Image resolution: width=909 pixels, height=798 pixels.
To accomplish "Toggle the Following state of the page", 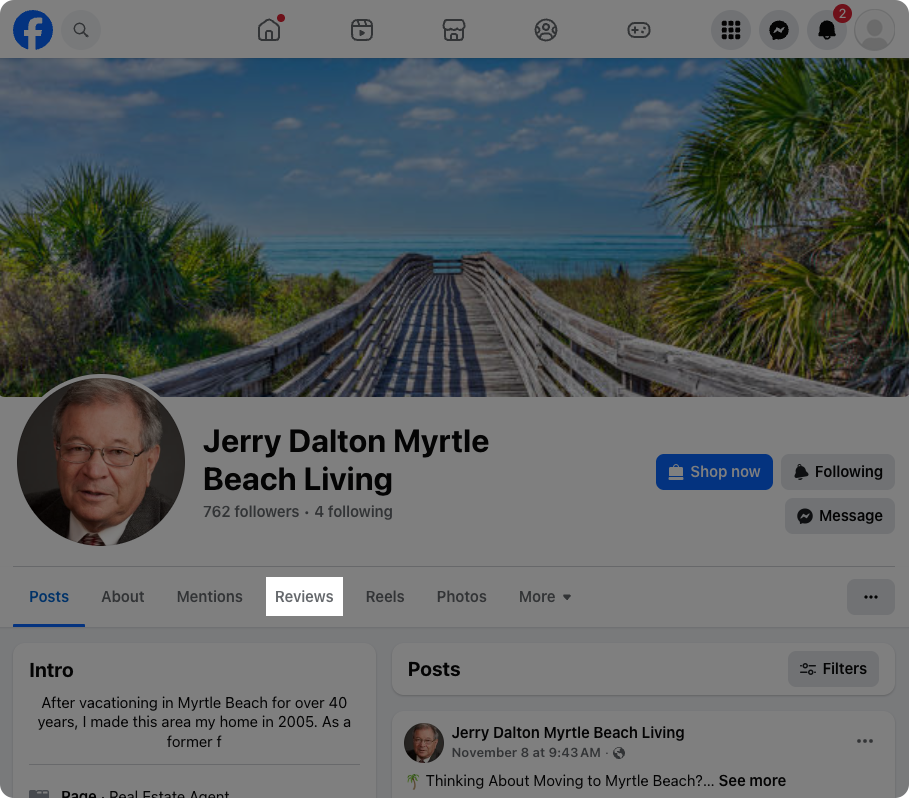I will coord(838,471).
